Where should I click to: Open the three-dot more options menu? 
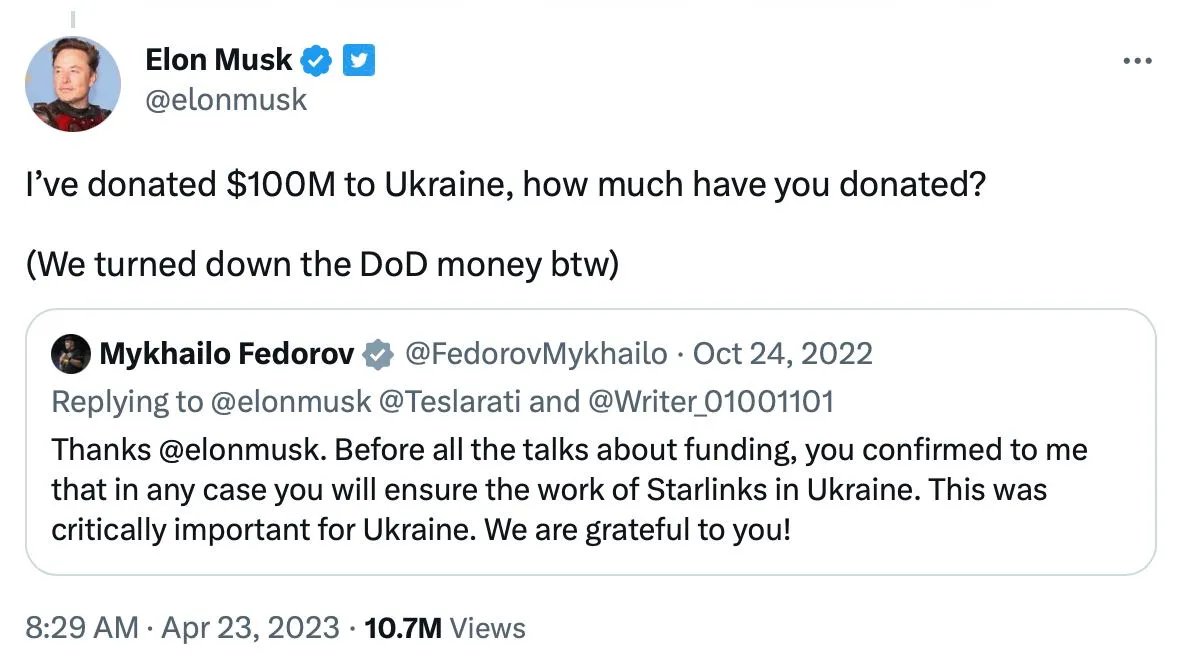(x=1137, y=60)
